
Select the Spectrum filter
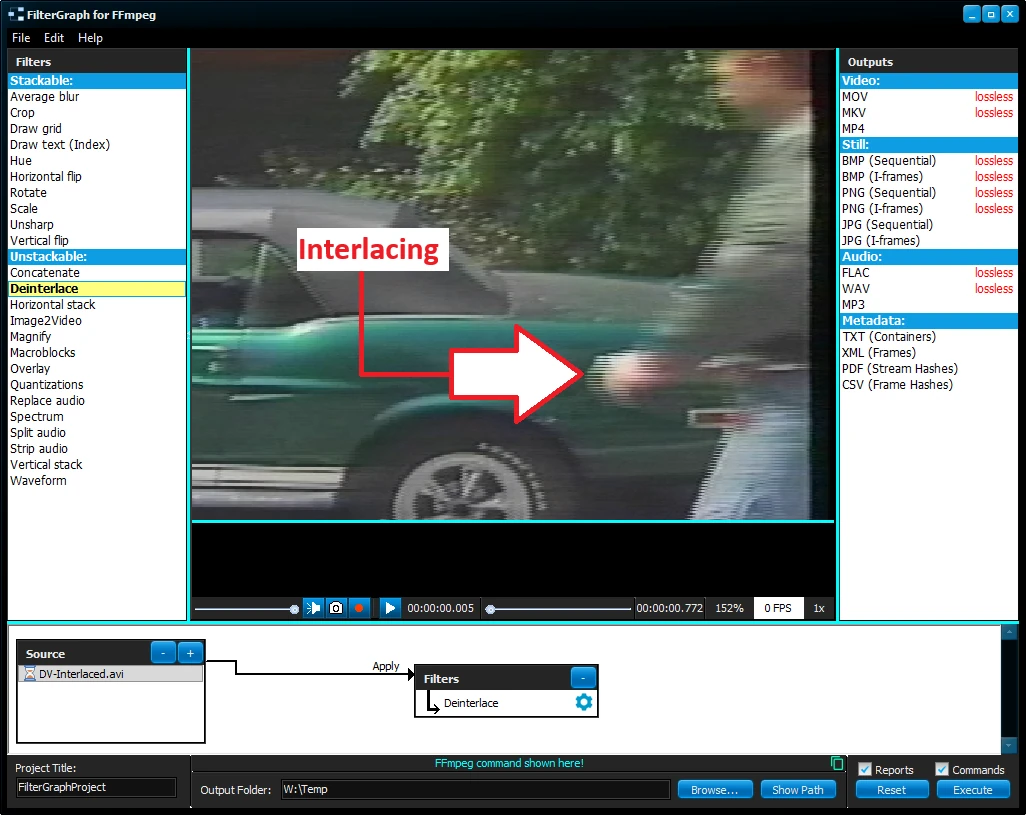[97, 417]
